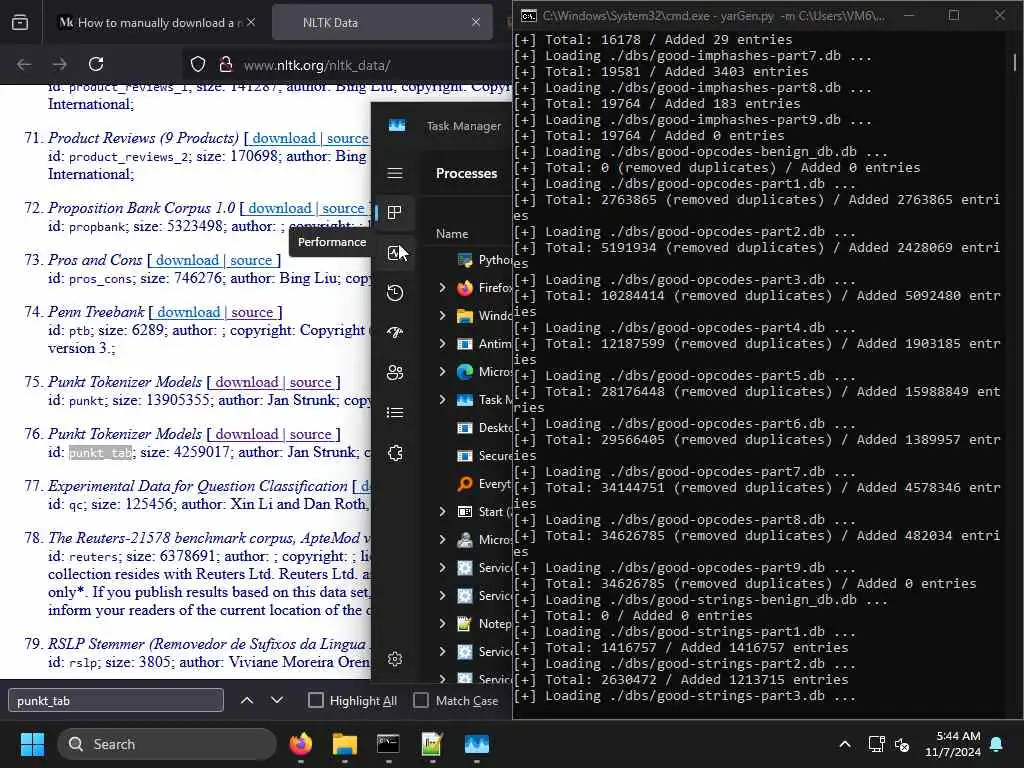Screen dimensions: 1024x768
Task: Open App history in Task Manager sidebar
Action: pos(394,293)
